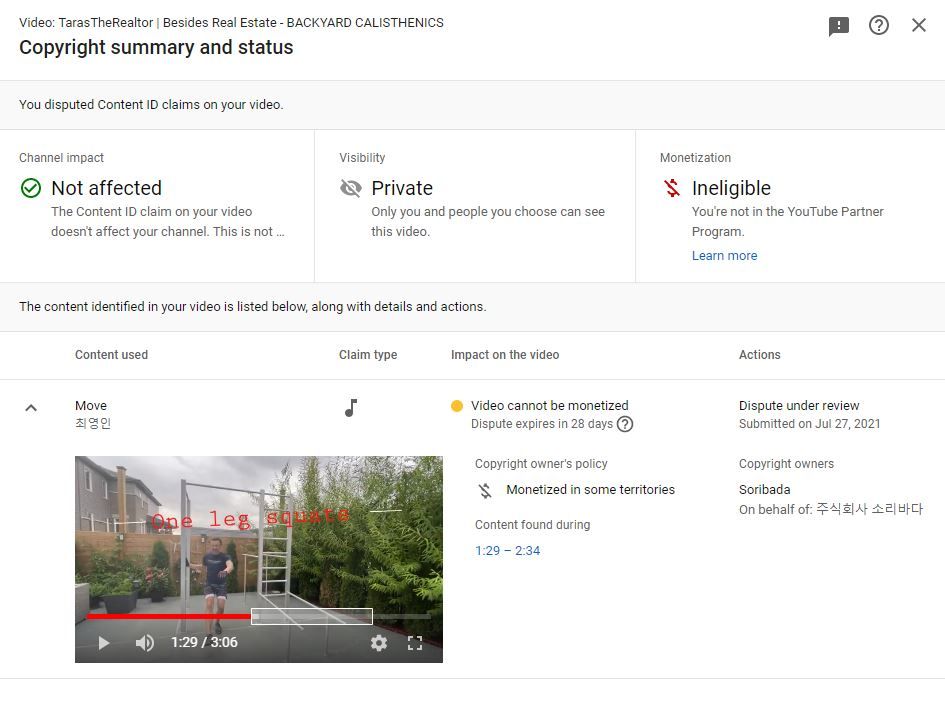
Task: Click the Monetized in some territories label
Action: point(591,489)
